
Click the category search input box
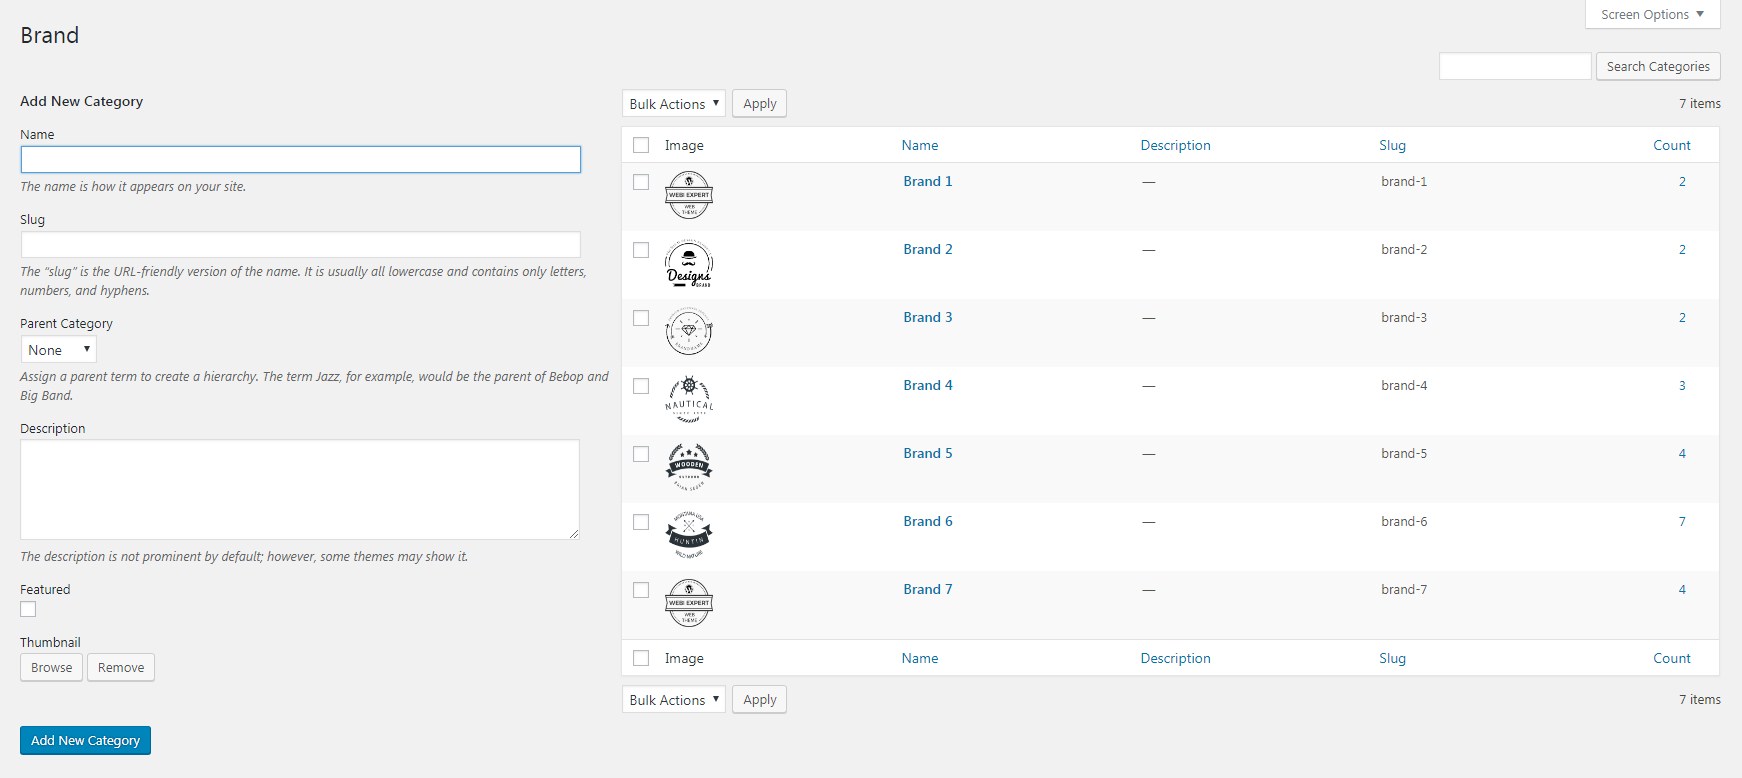tap(1515, 66)
